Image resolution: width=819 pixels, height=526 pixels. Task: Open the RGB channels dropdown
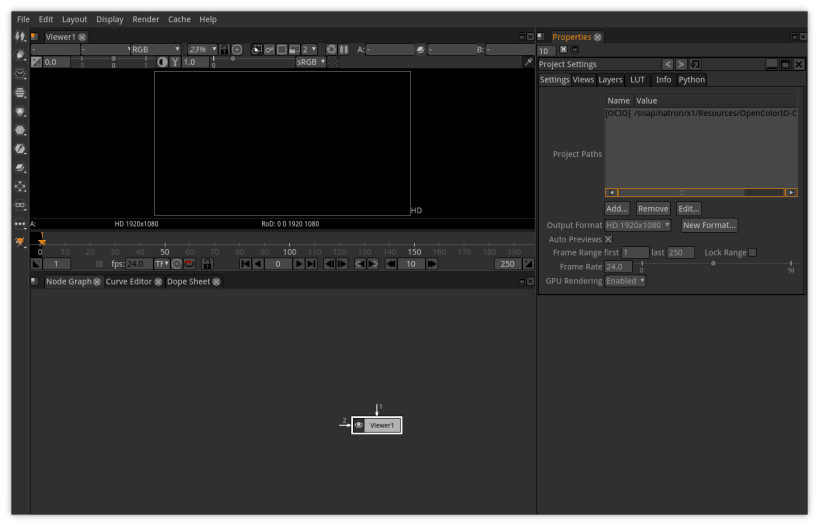pyautogui.click(x=155, y=49)
